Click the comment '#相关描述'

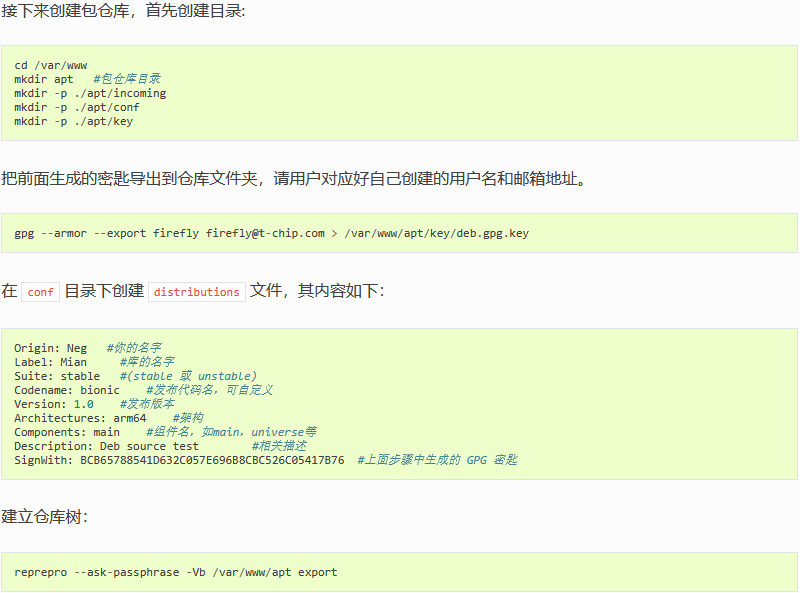(279, 446)
